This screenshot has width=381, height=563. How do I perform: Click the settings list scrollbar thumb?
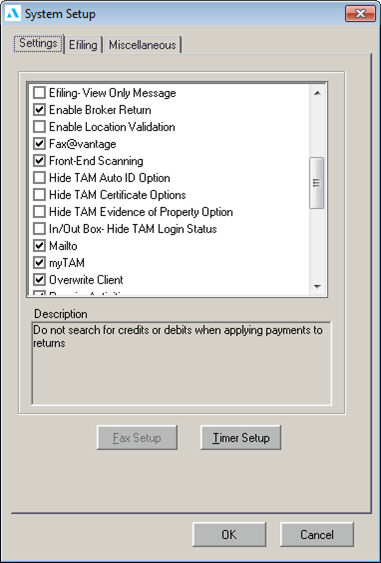coord(317,183)
